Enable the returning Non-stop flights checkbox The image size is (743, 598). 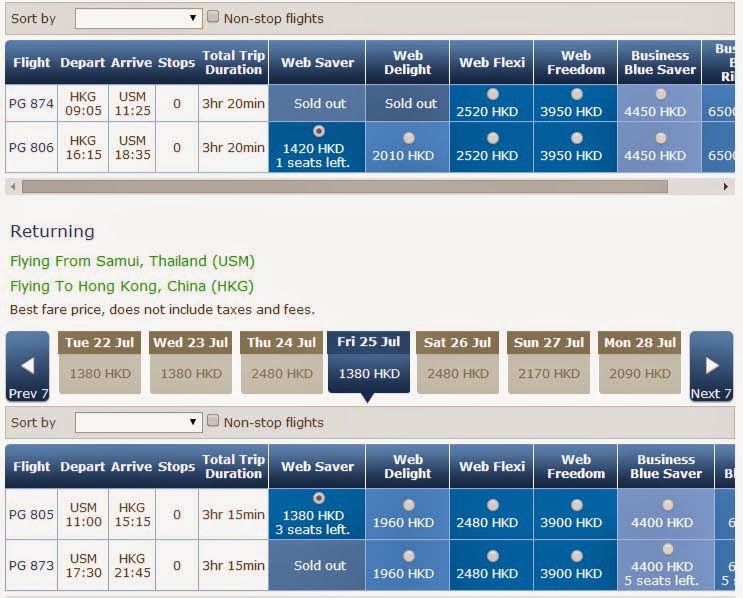coord(213,421)
